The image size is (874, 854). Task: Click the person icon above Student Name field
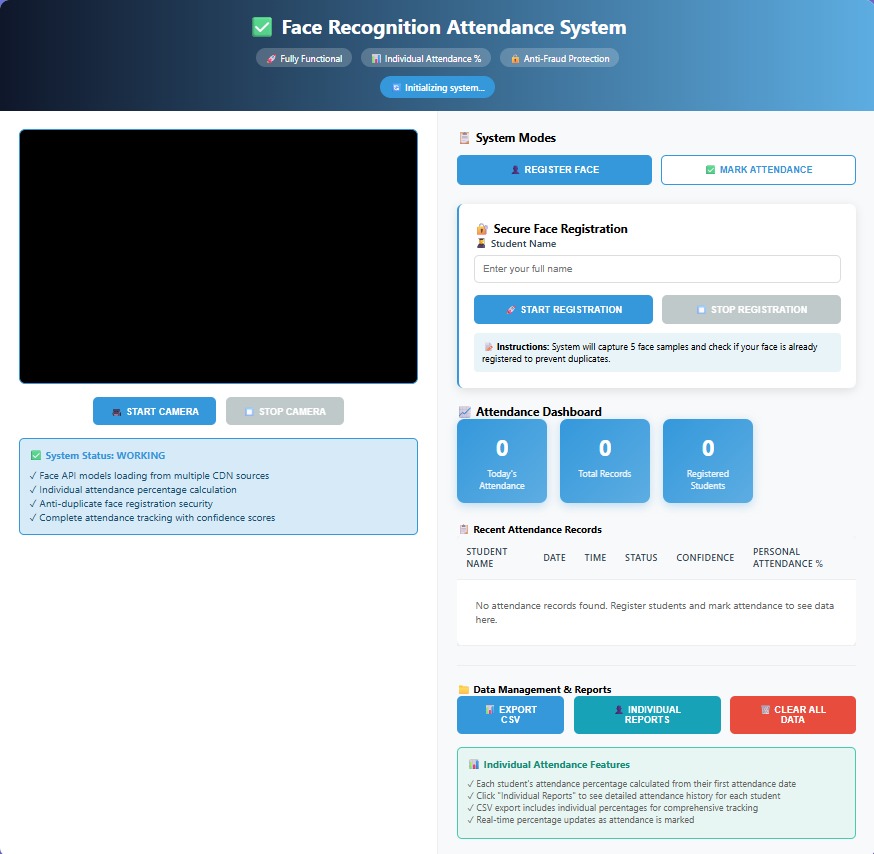pyautogui.click(x=477, y=243)
